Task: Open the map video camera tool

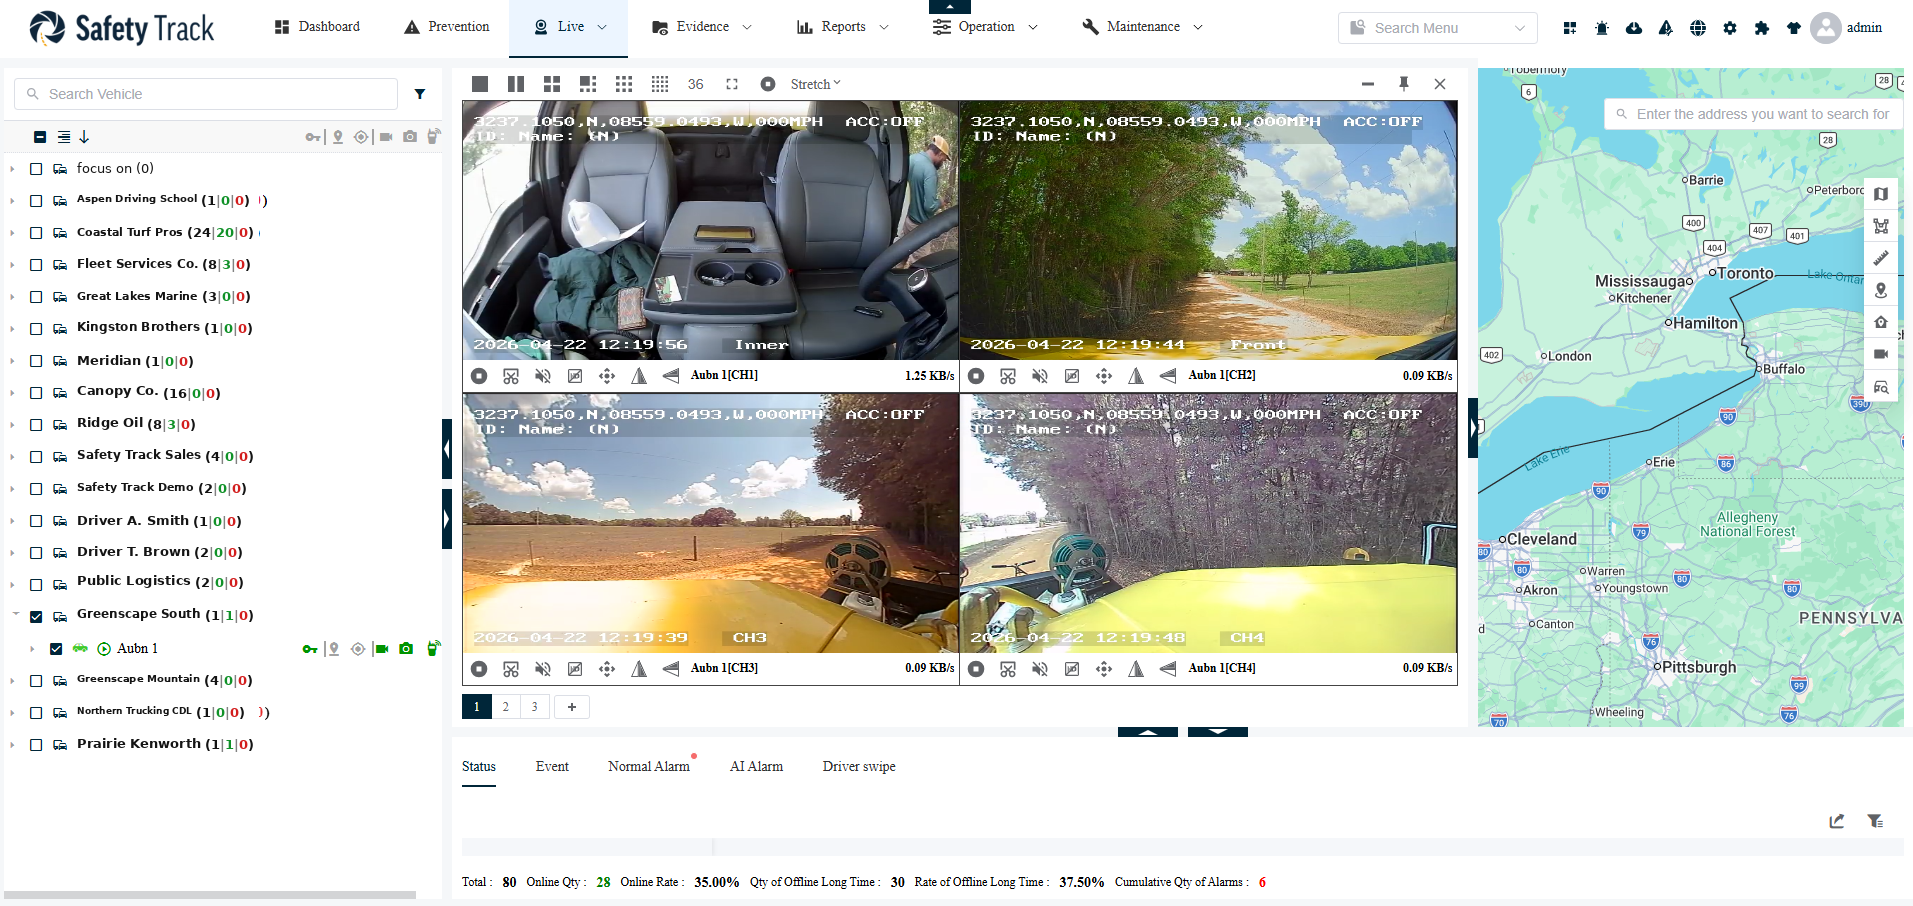Action: tap(1881, 354)
